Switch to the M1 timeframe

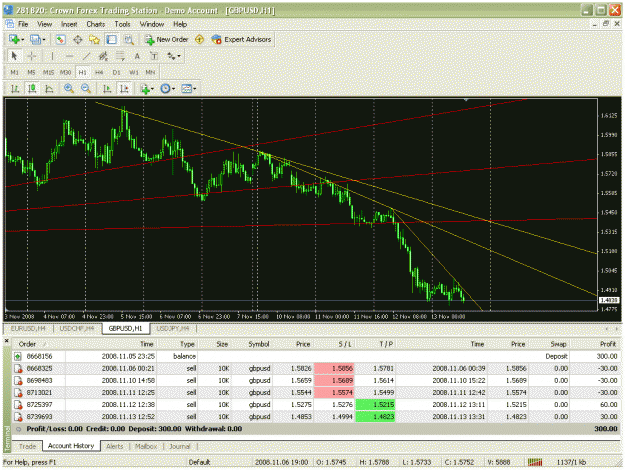pos(14,72)
